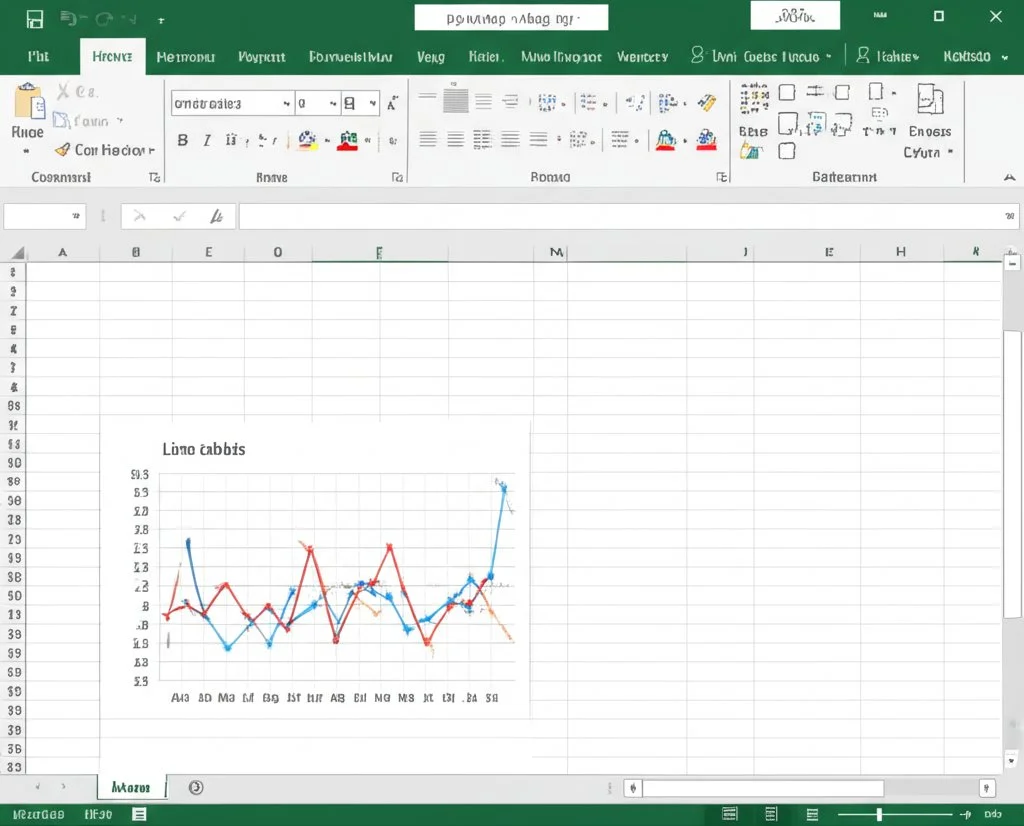
Task: Click the lightbulb tell-me search icon
Action: pyautogui.click(x=697, y=56)
